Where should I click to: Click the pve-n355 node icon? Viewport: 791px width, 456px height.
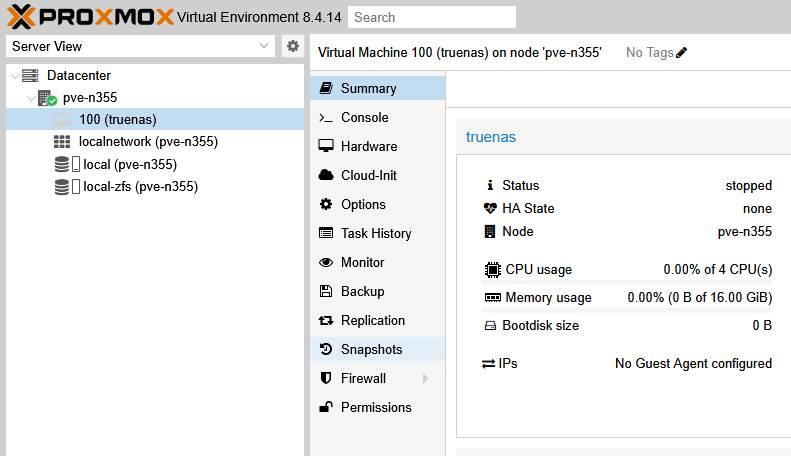point(47,98)
